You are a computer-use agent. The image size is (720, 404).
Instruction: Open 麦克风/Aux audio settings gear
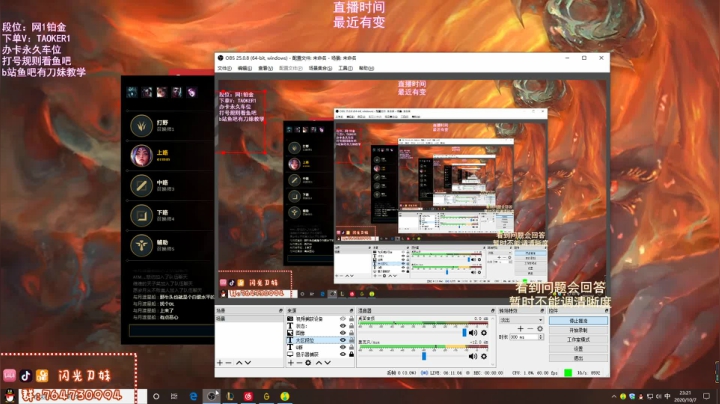point(484,356)
